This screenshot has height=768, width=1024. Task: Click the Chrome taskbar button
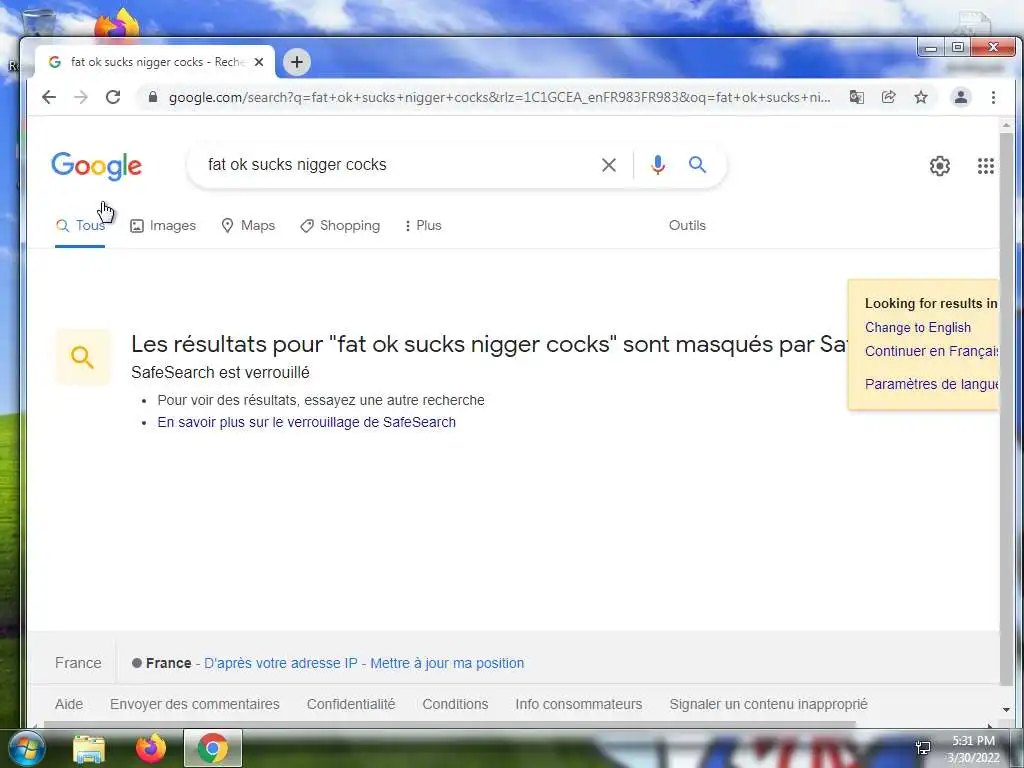pos(213,748)
